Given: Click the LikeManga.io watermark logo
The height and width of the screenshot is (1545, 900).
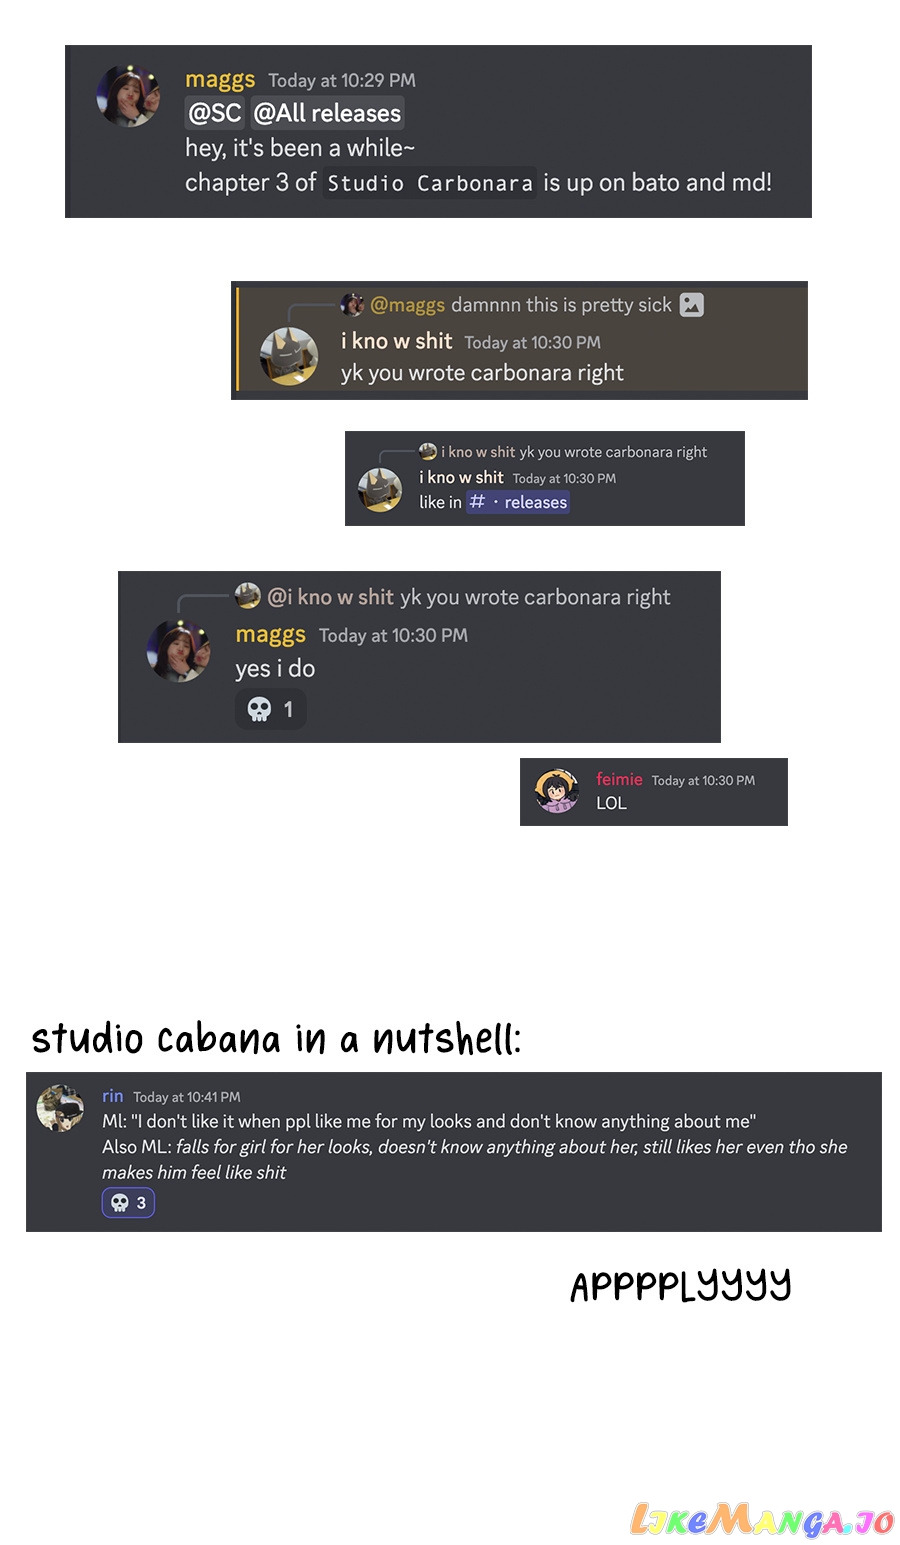Looking at the screenshot, I should tap(763, 1520).
